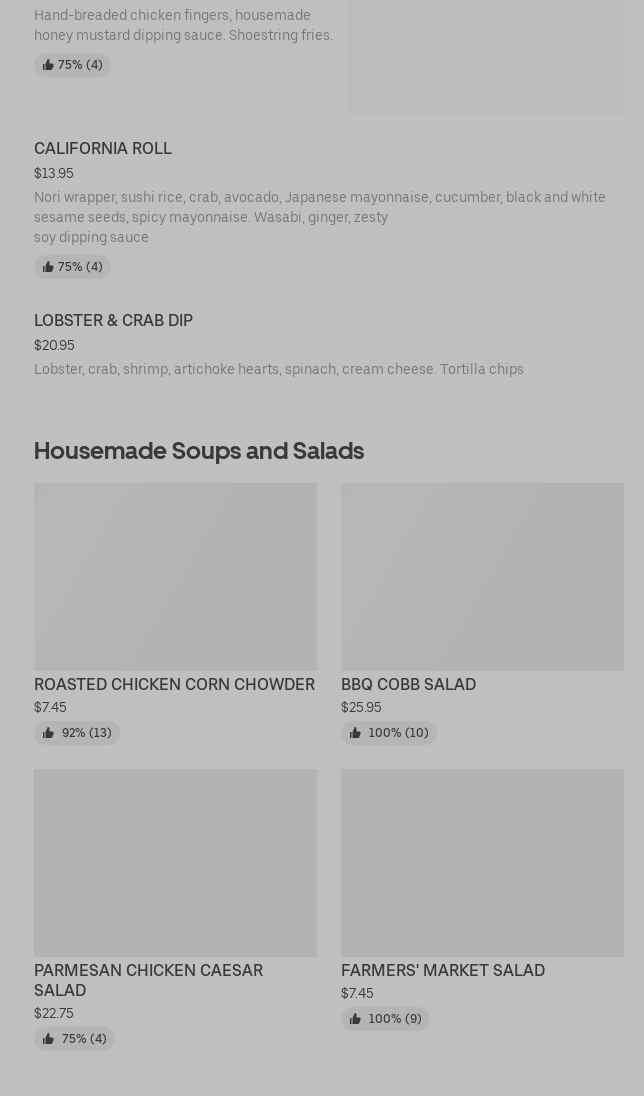Image resolution: width=644 pixels, height=1096 pixels.
Task: Click thumbs-up icon under Roasted Chicken Corn Chowder
Action: pos(48,733)
